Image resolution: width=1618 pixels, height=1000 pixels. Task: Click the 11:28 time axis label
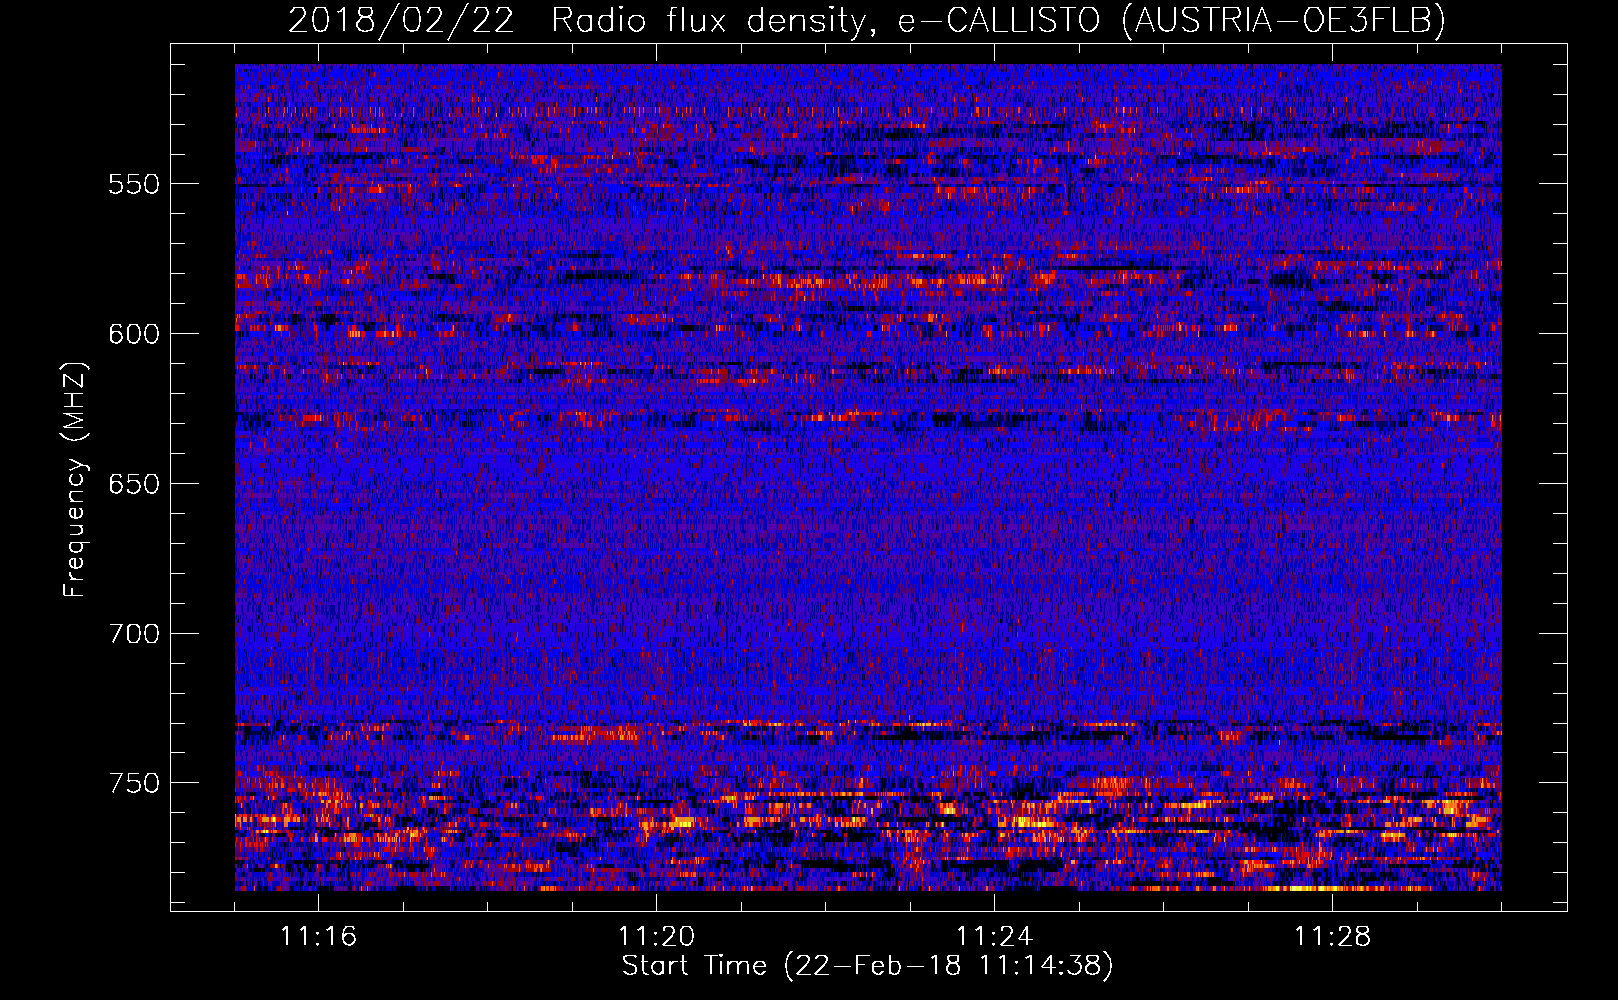(1332, 937)
